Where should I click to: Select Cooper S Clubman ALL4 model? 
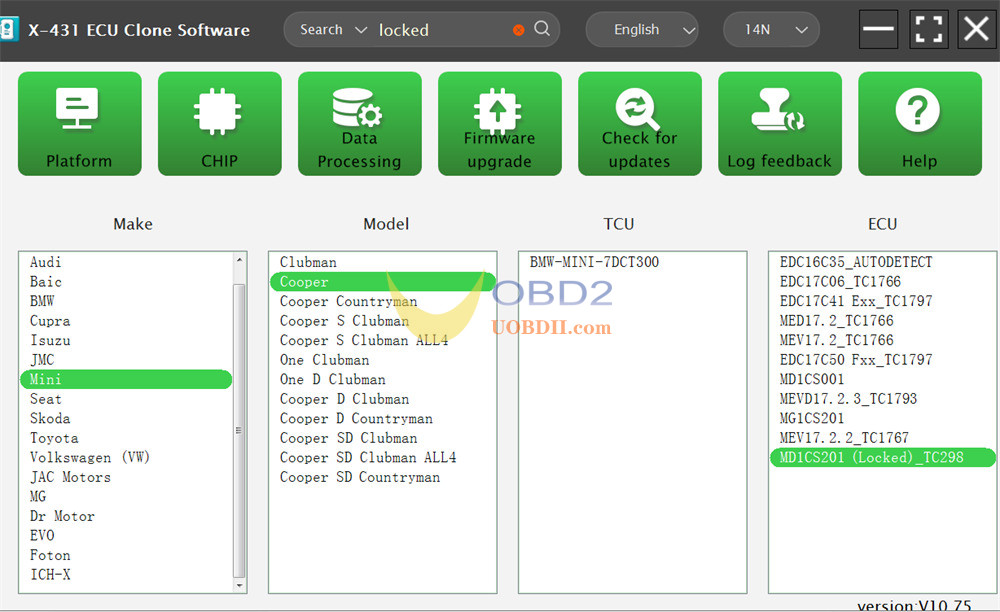coord(383,340)
